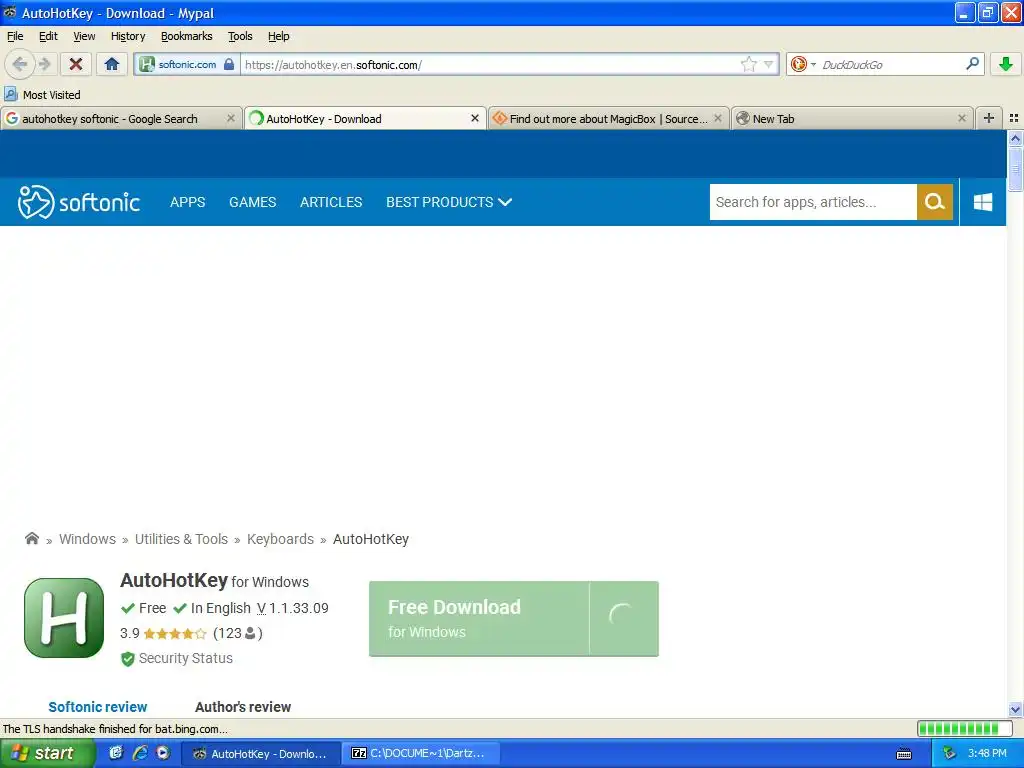Close the New Tab tab

pos(961,118)
